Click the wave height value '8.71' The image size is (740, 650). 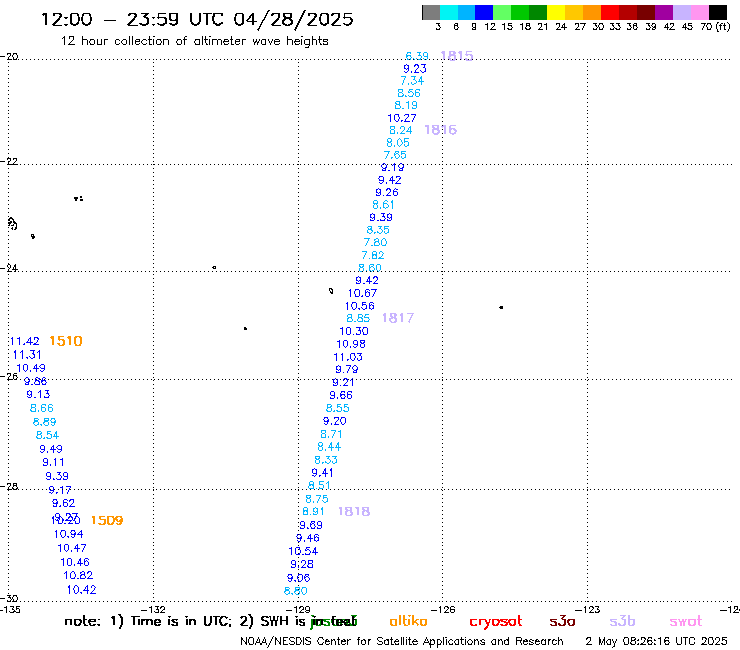(x=331, y=434)
